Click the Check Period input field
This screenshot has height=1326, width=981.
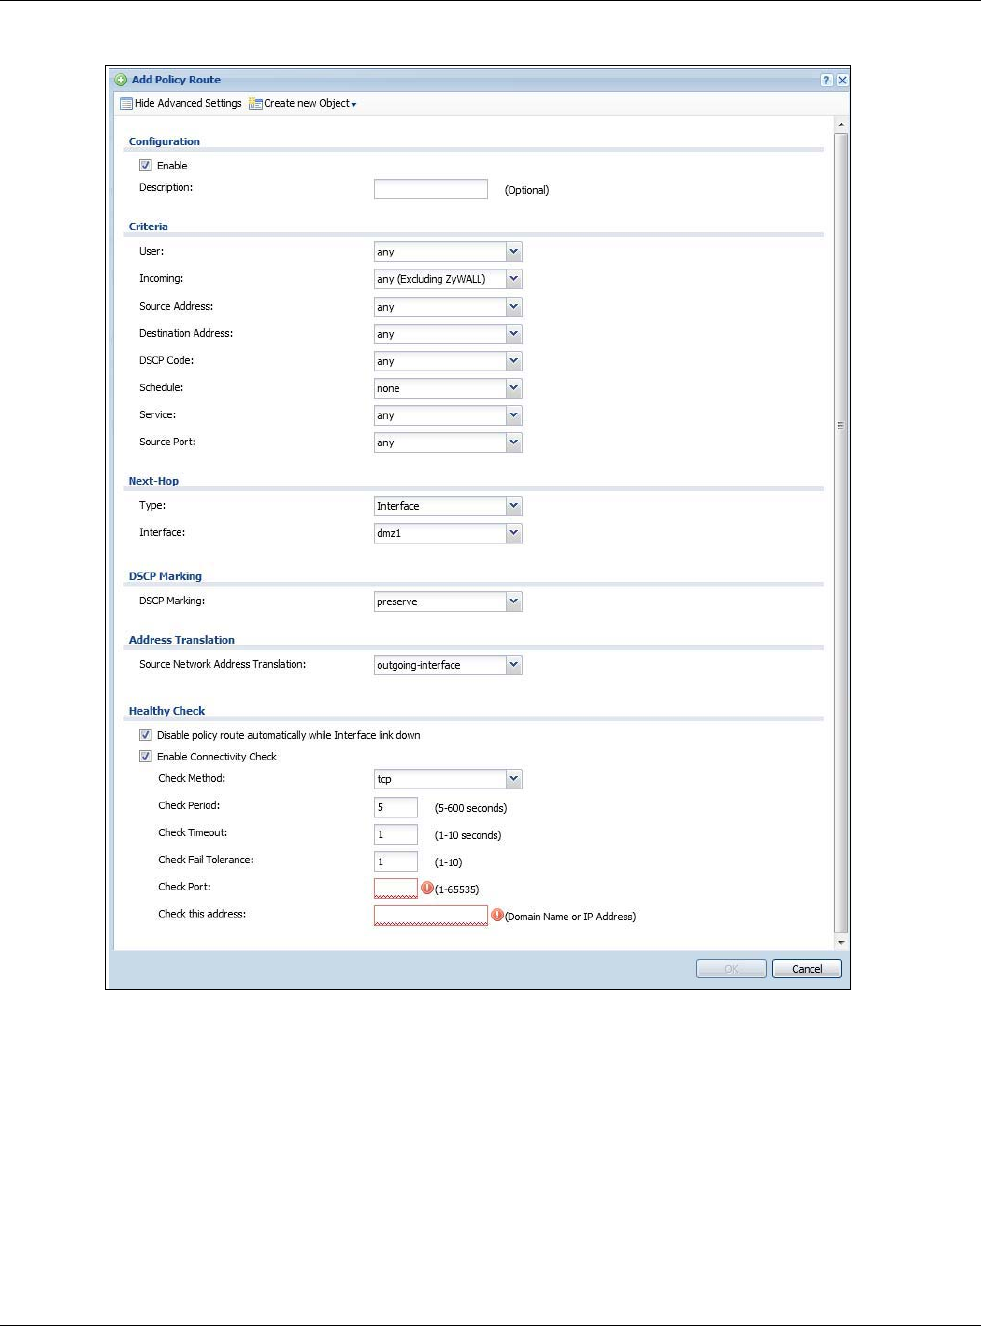point(396,807)
